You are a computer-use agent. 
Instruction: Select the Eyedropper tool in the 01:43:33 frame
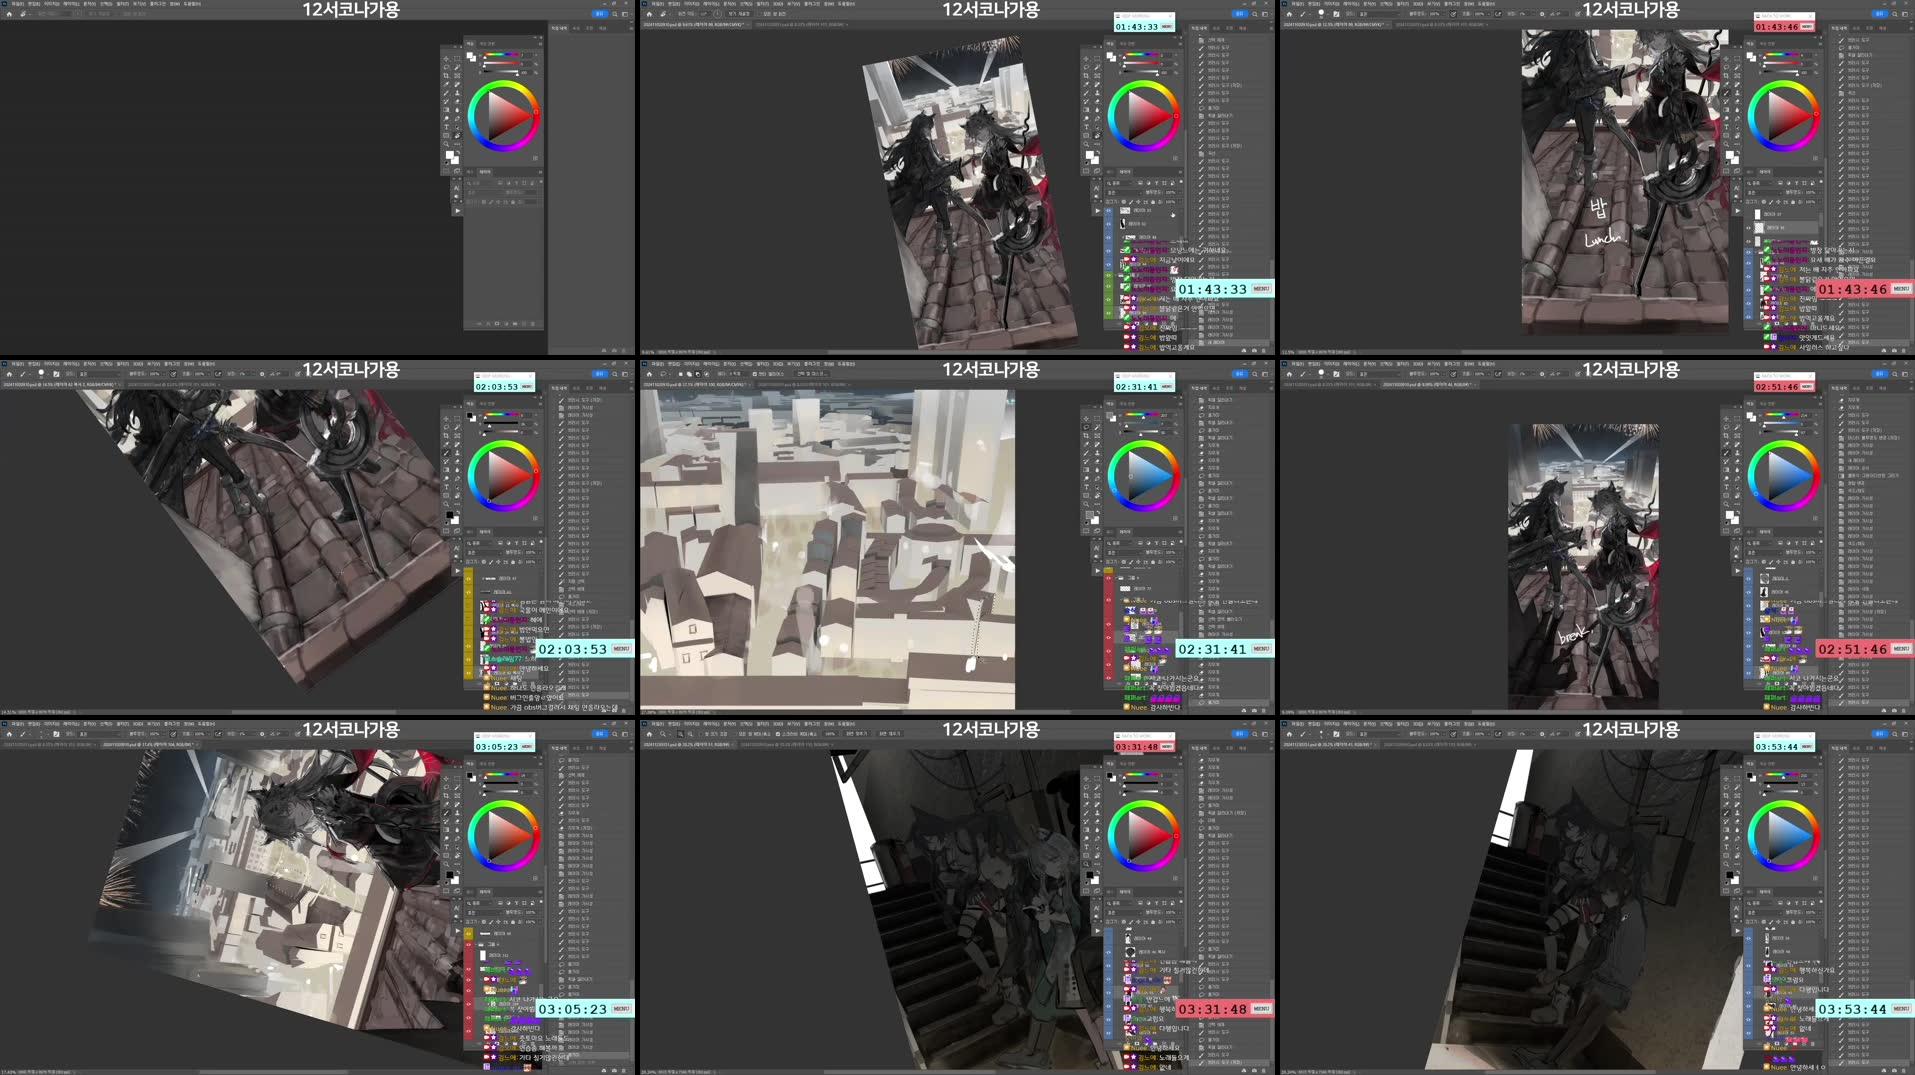tap(1086, 84)
